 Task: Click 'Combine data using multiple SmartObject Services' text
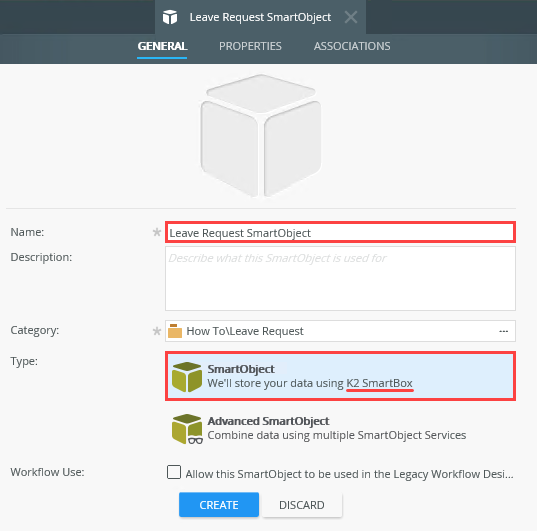tap(337, 435)
